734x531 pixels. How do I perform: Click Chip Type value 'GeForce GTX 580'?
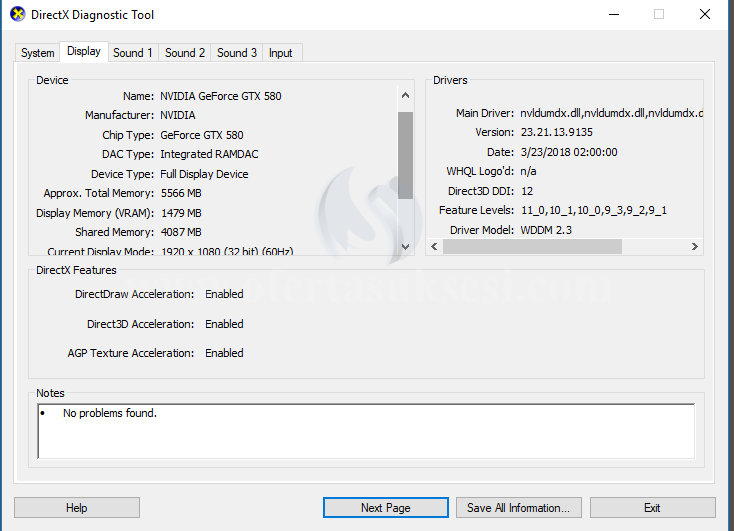click(x=202, y=135)
